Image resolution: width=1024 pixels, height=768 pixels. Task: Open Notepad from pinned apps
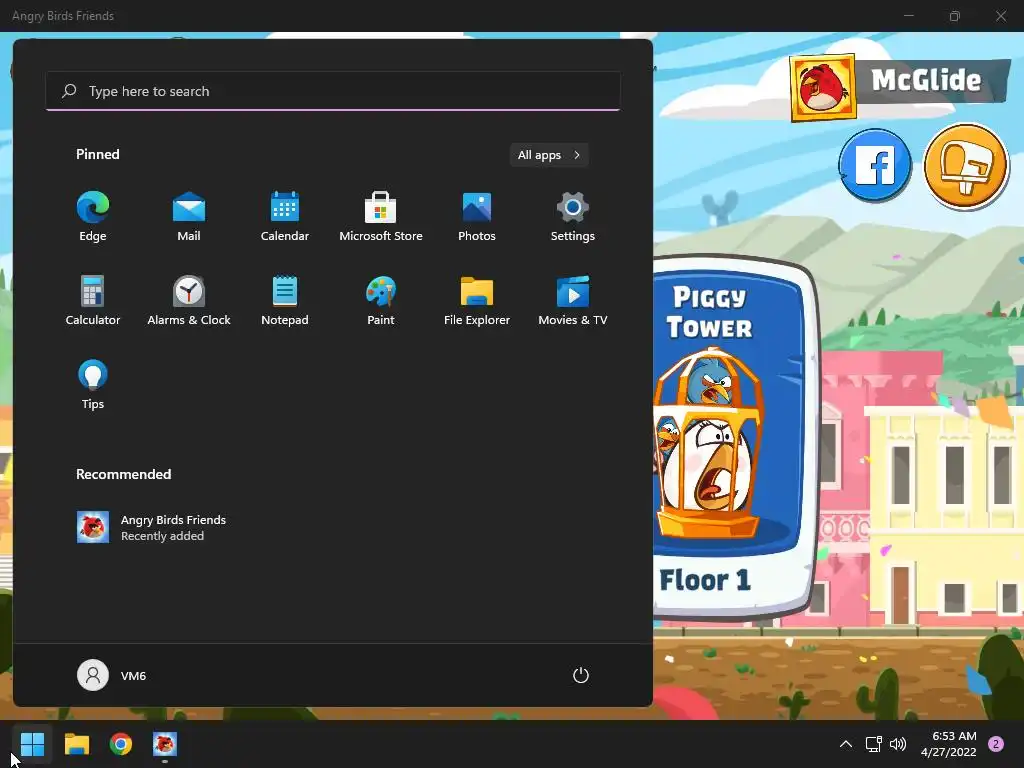pyautogui.click(x=285, y=300)
